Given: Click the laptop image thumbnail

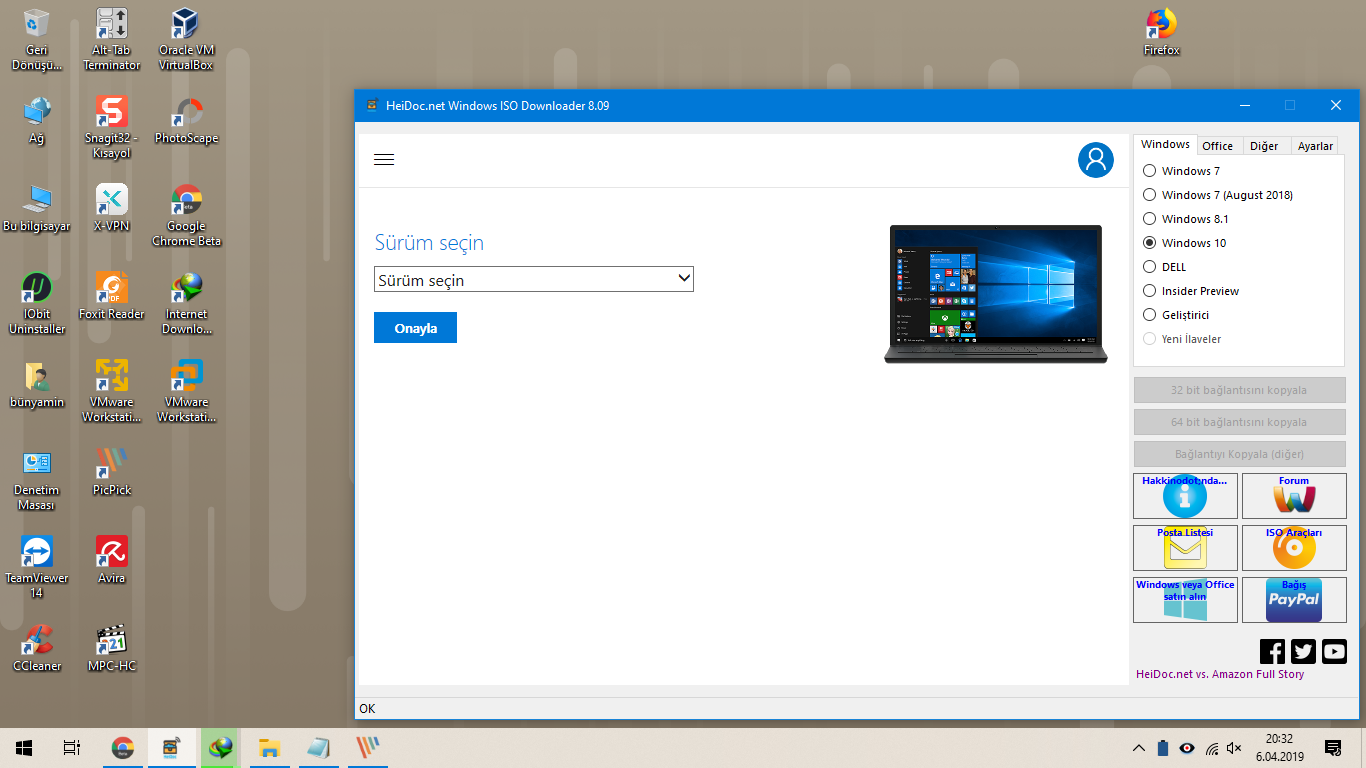Looking at the screenshot, I should pyautogui.click(x=996, y=293).
